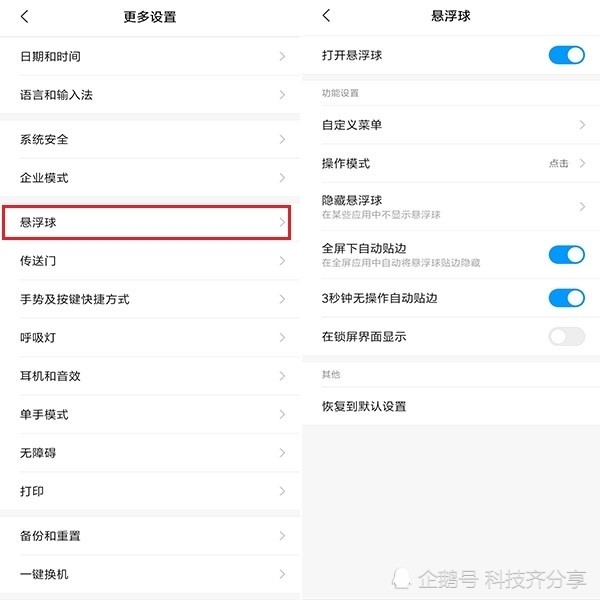Open 手势及按键快捷方式 menu item

point(150,299)
